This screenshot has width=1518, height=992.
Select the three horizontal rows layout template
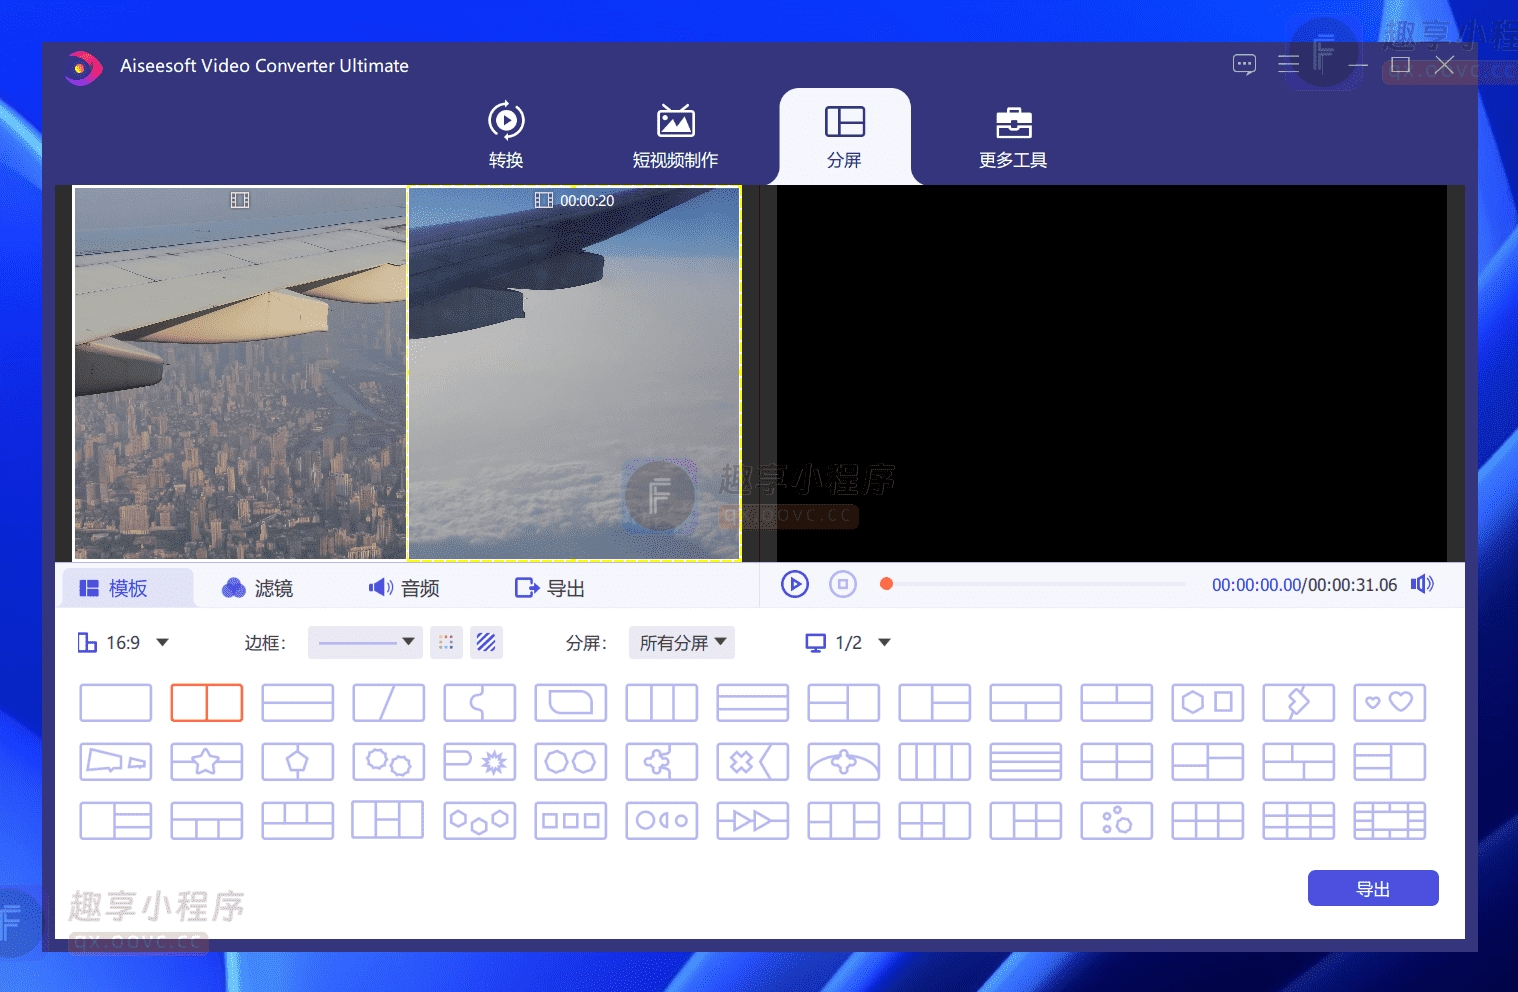coord(753,703)
